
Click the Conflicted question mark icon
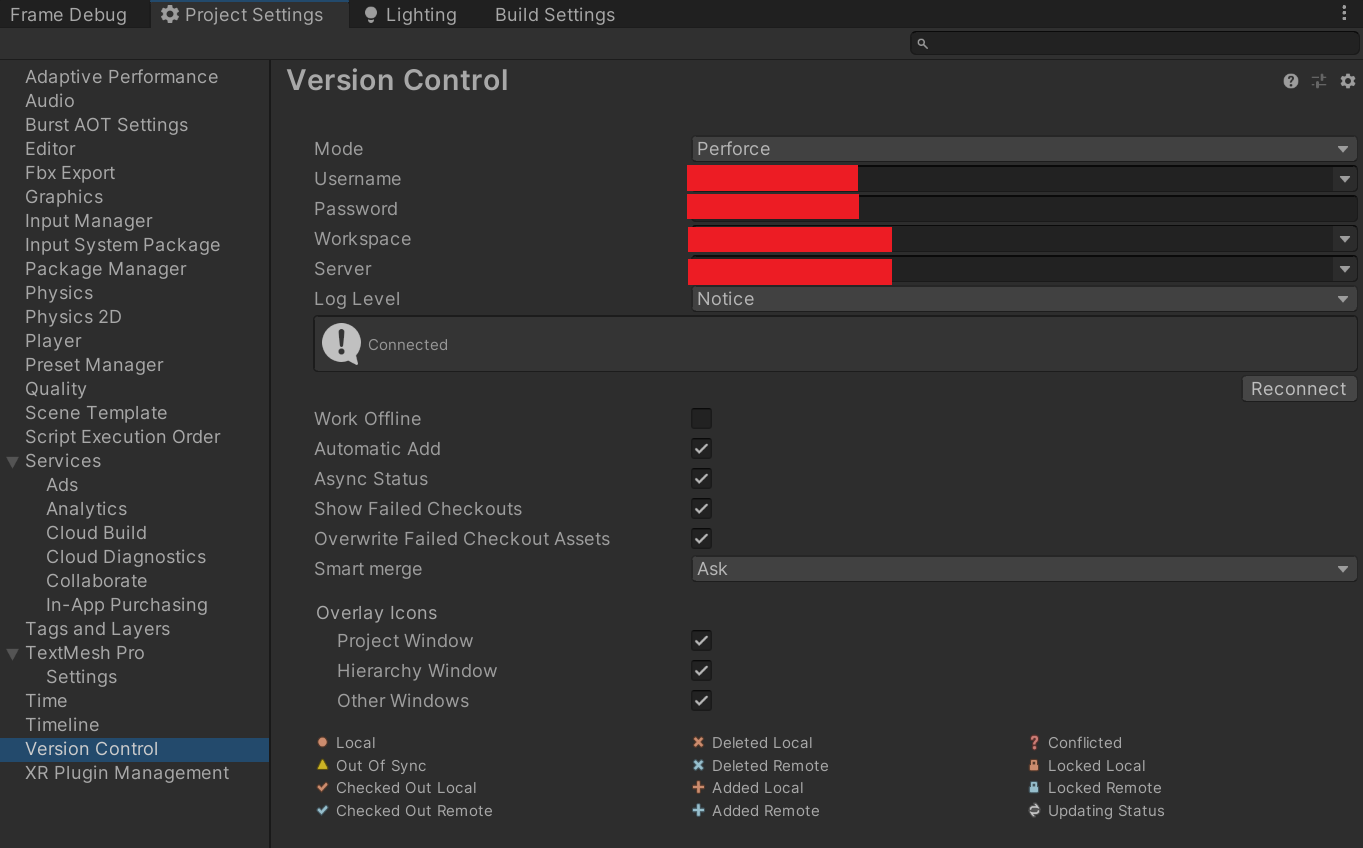tap(1034, 742)
